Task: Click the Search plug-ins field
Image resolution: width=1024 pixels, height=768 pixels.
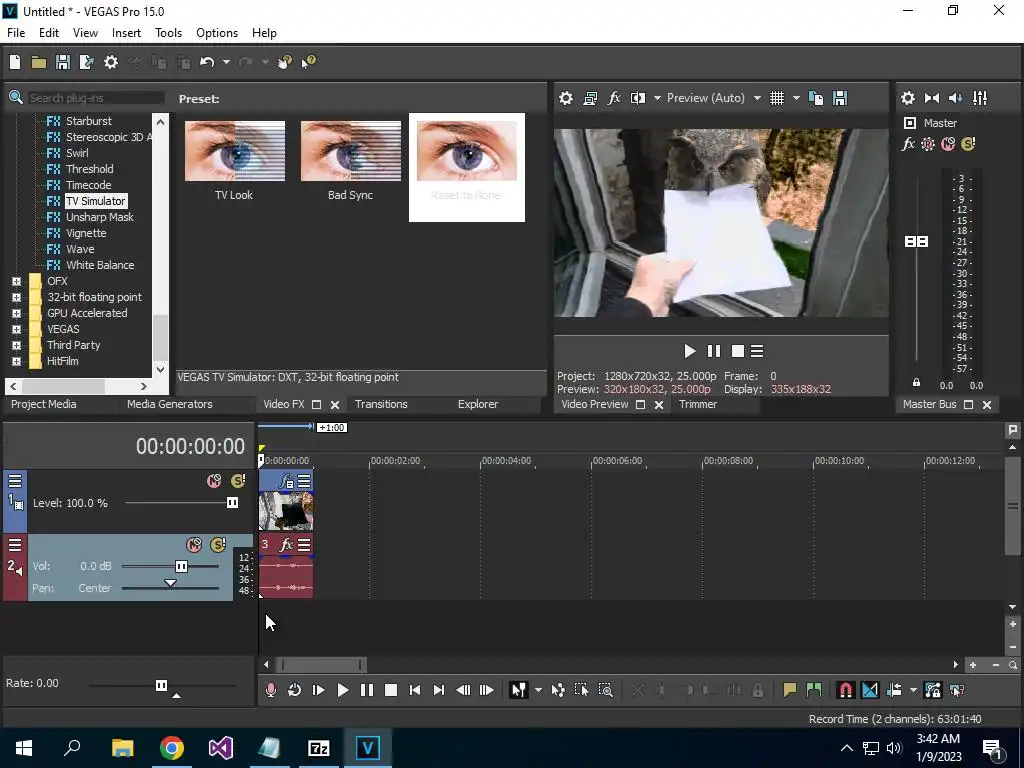Action: (95, 98)
